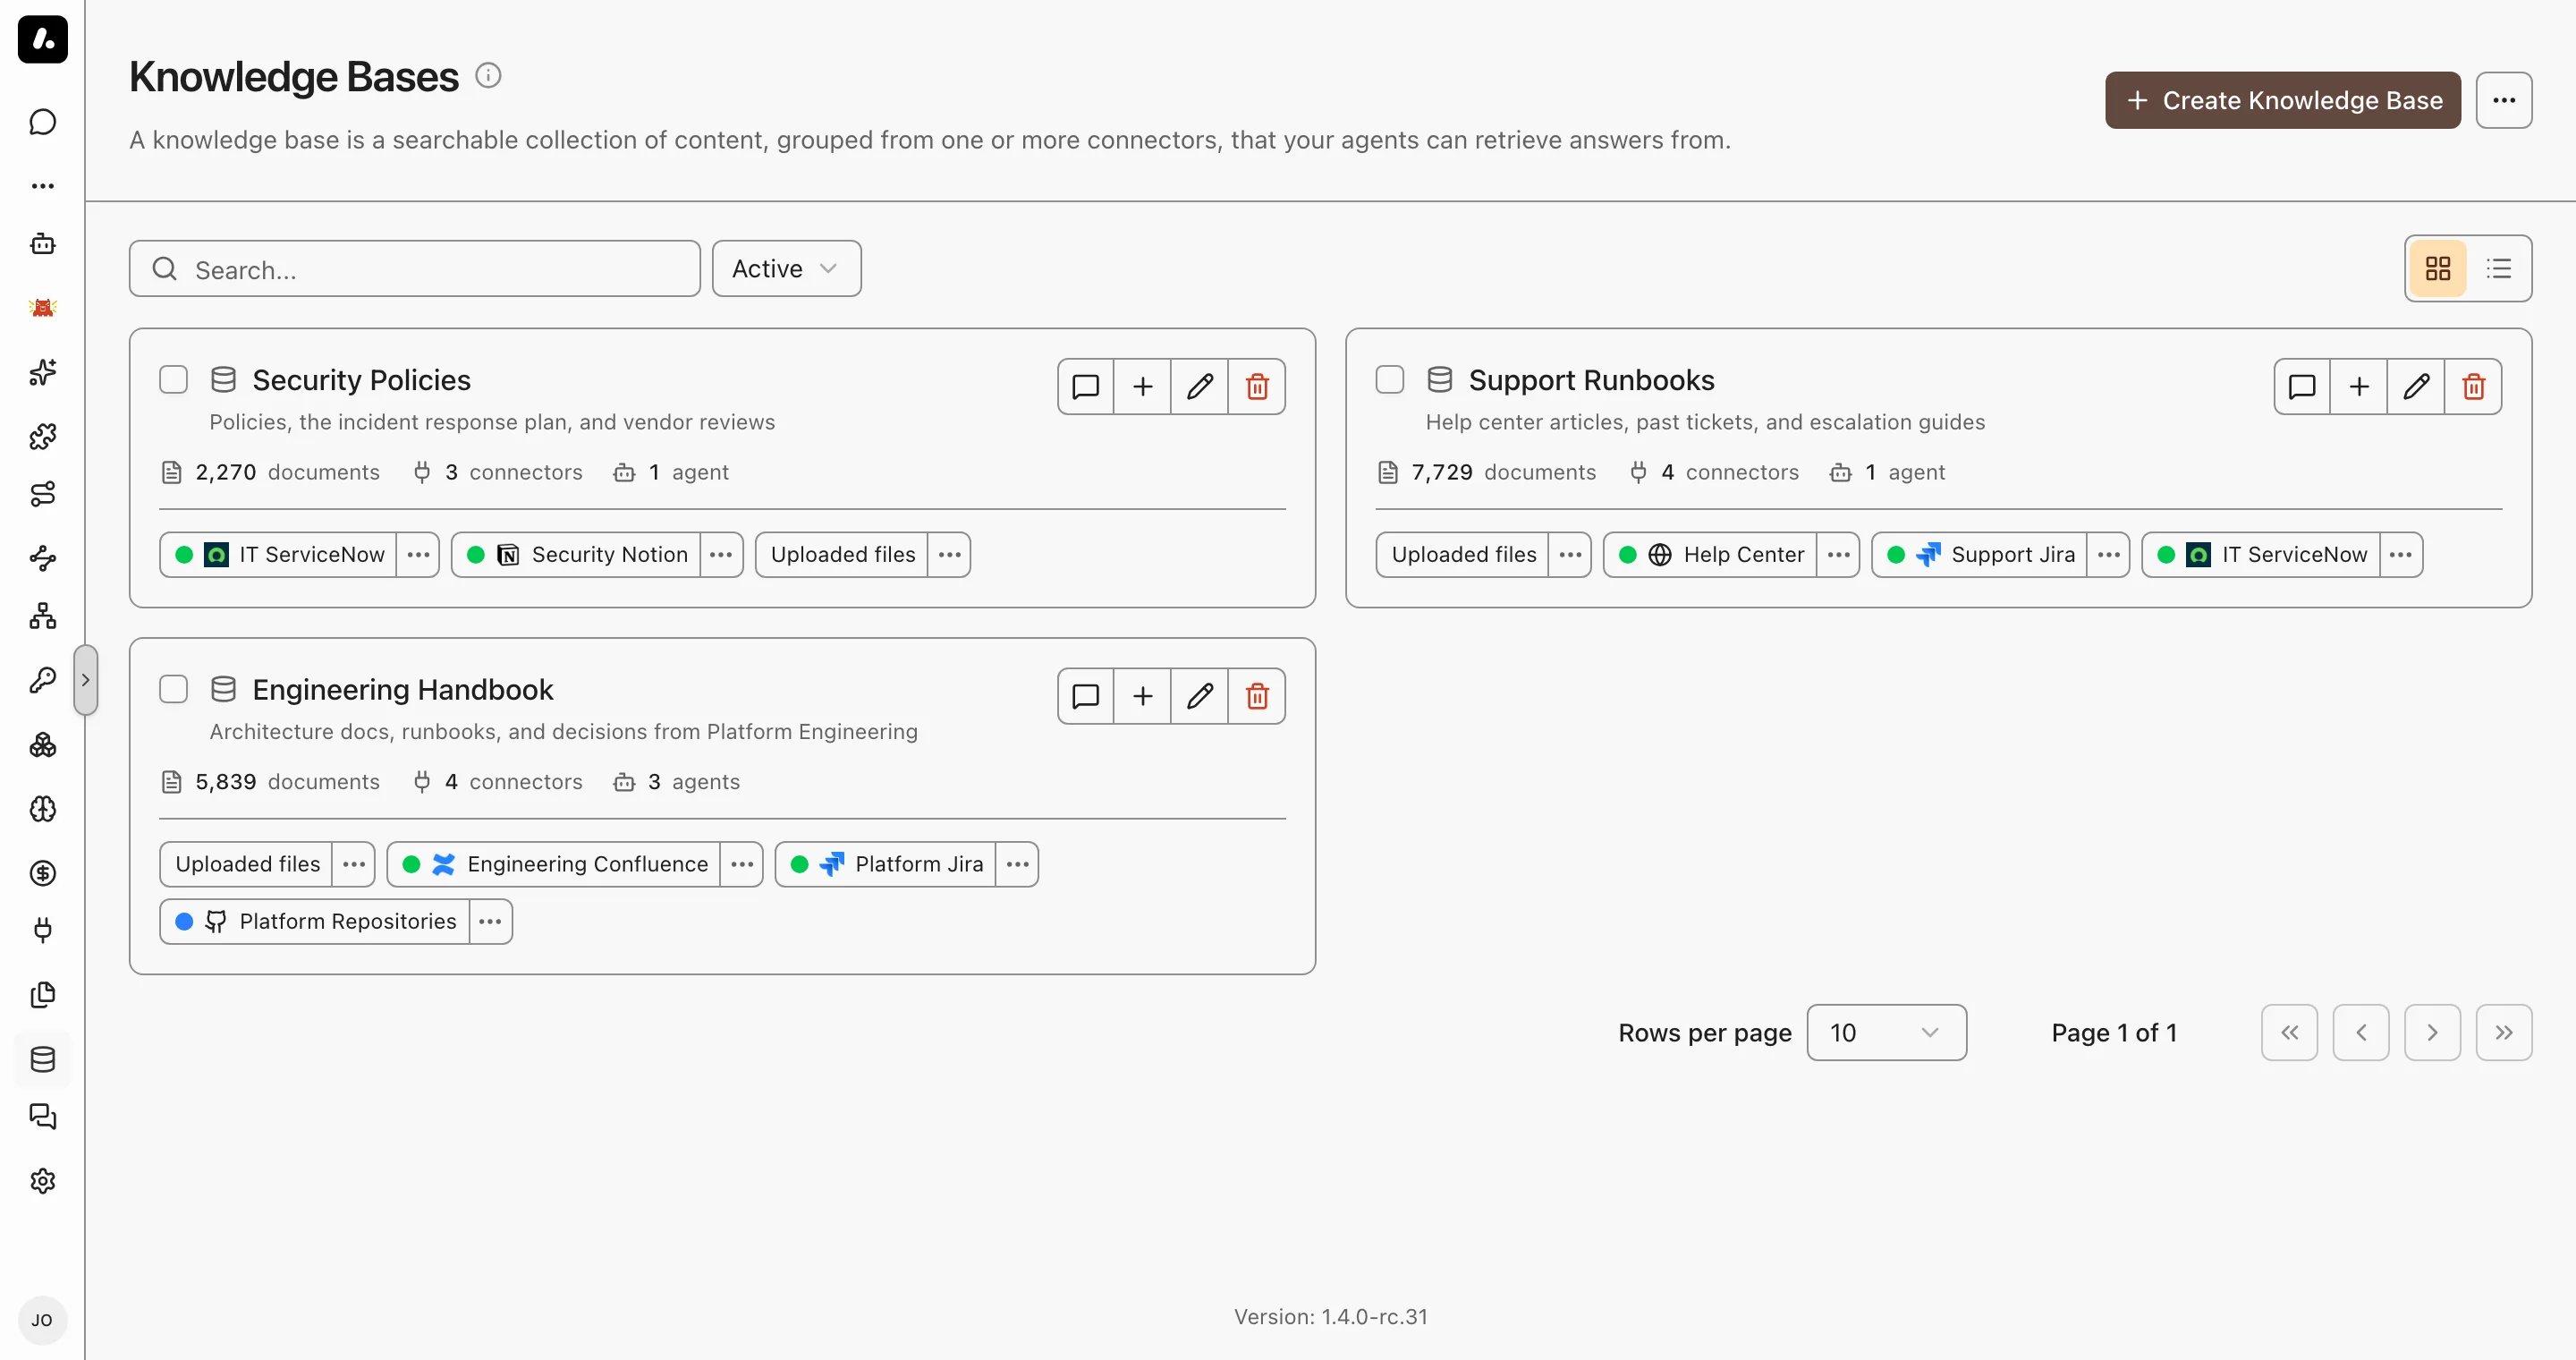
Task: Click the Platform Jira connector chip
Action: [x=885, y=865]
